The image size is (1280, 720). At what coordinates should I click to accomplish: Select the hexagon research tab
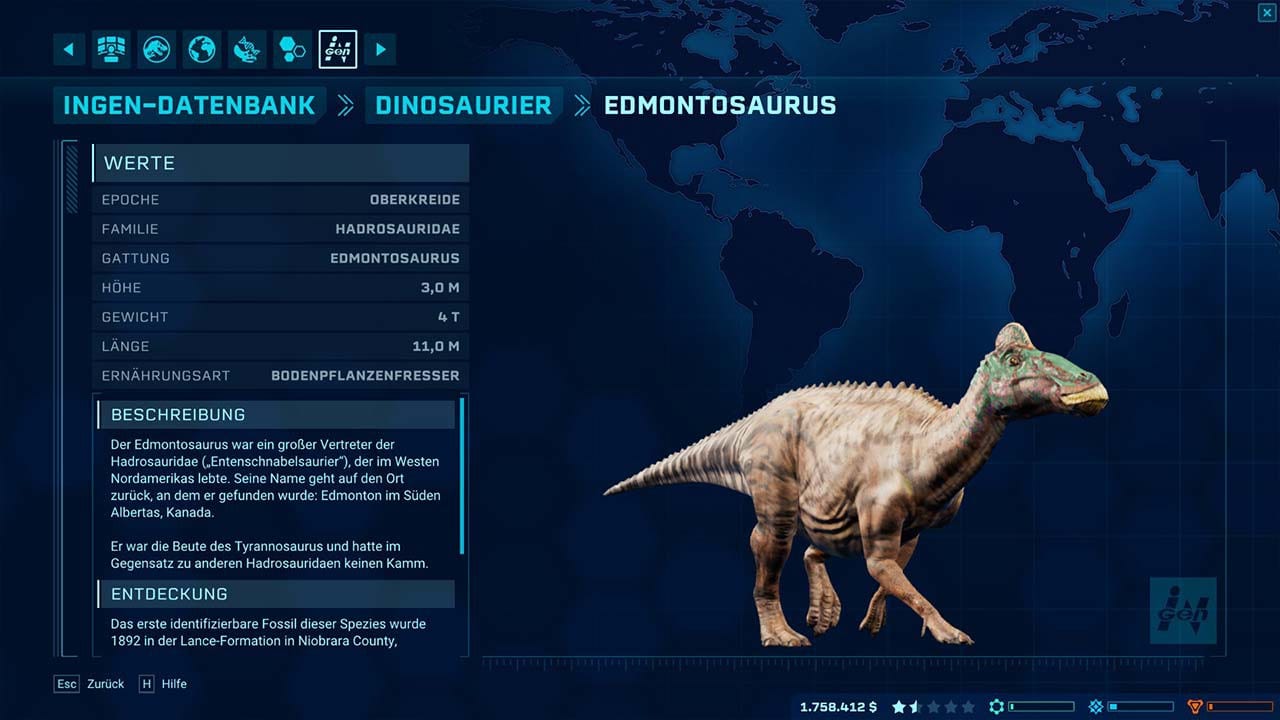point(292,49)
